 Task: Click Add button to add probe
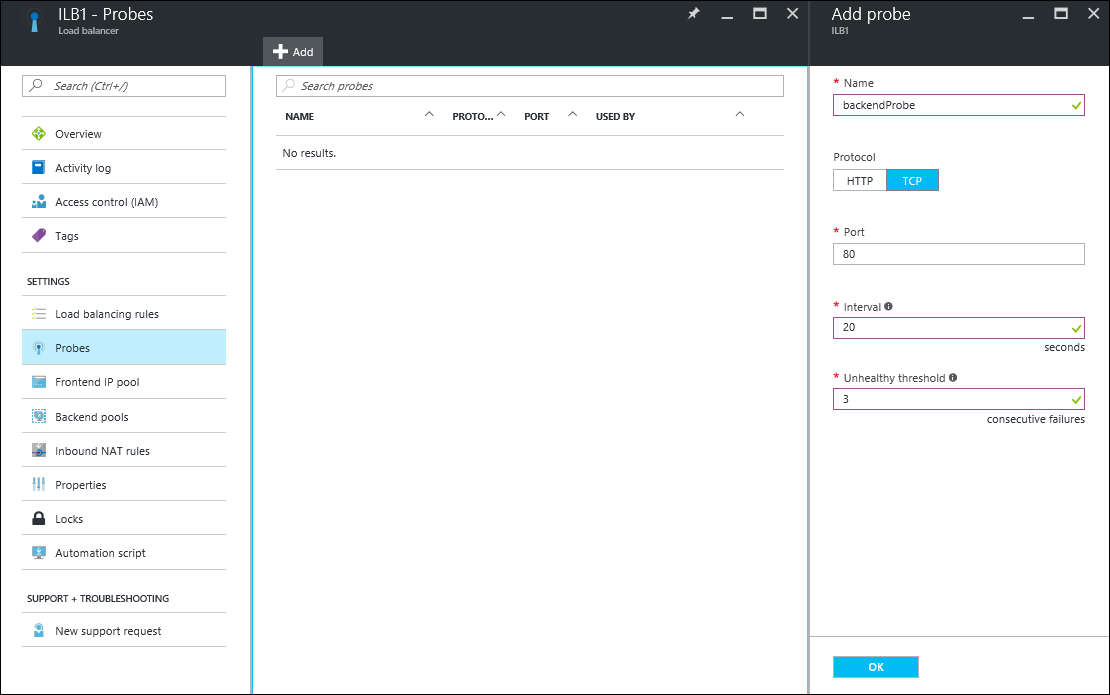tap(293, 52)
